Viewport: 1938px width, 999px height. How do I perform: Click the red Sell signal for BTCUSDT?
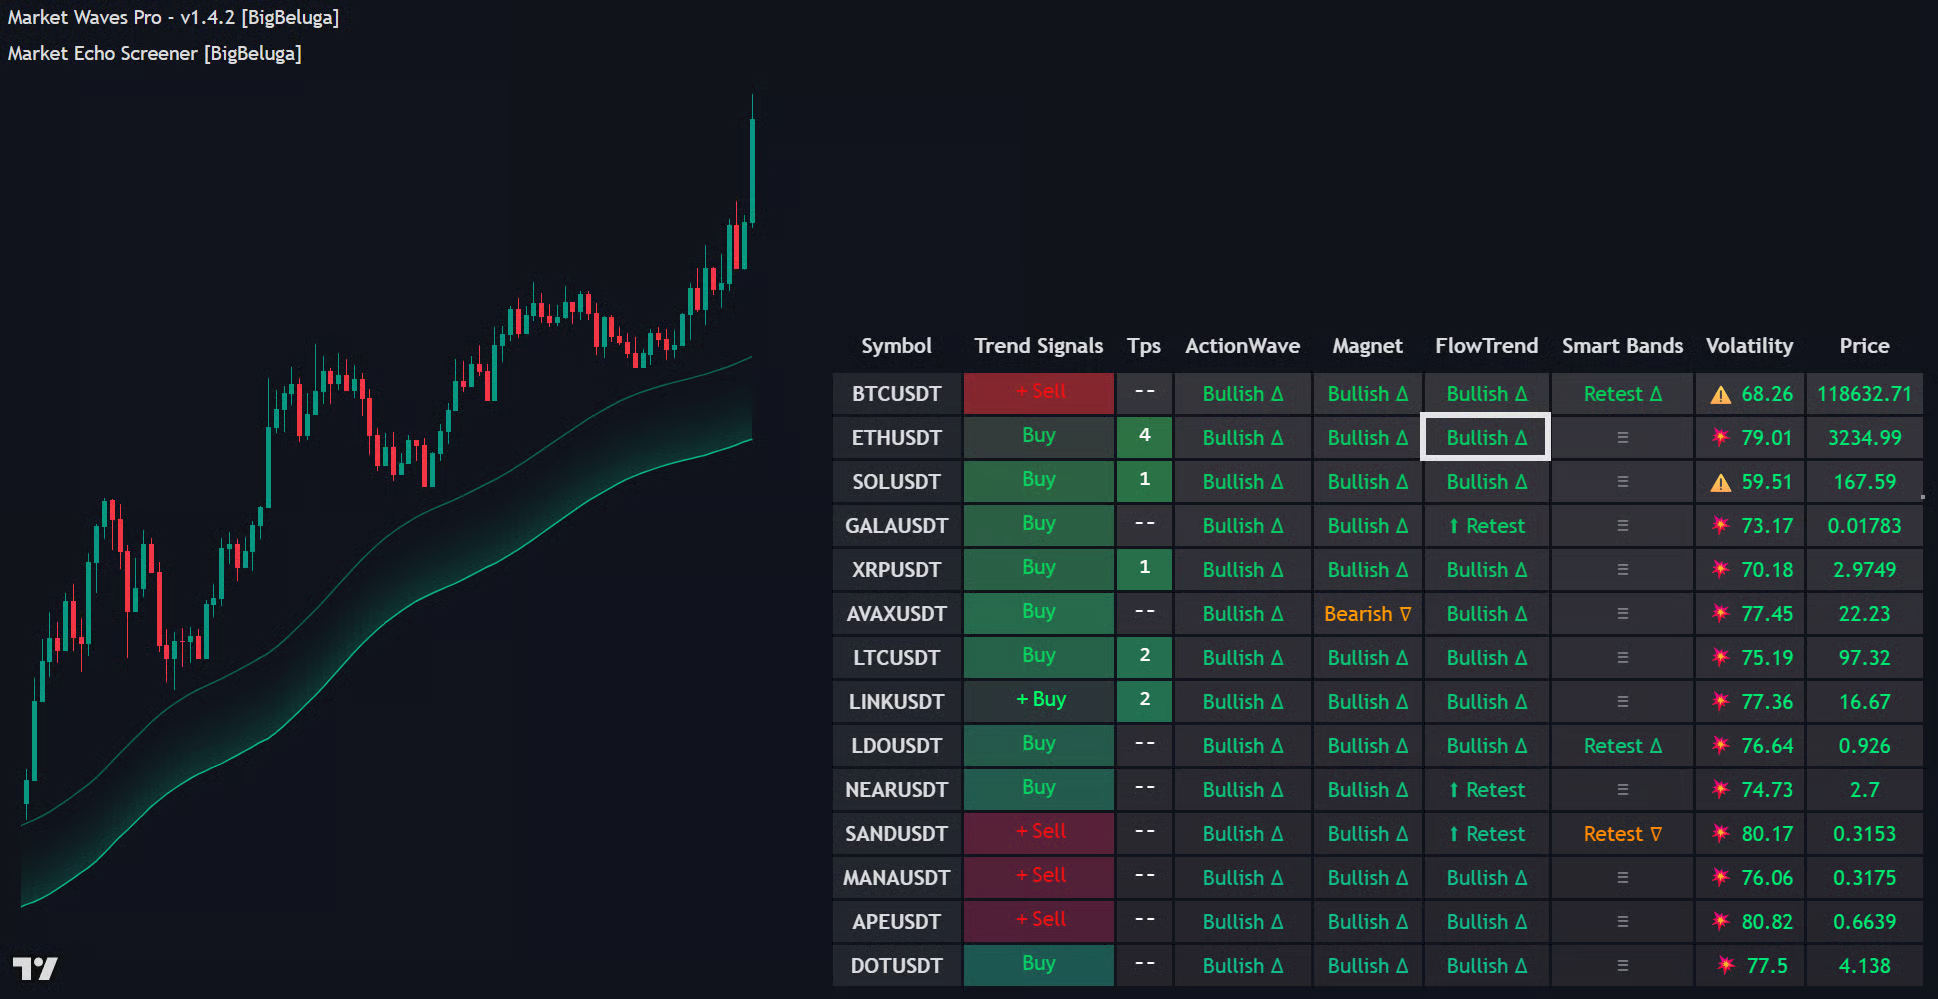1039,392
